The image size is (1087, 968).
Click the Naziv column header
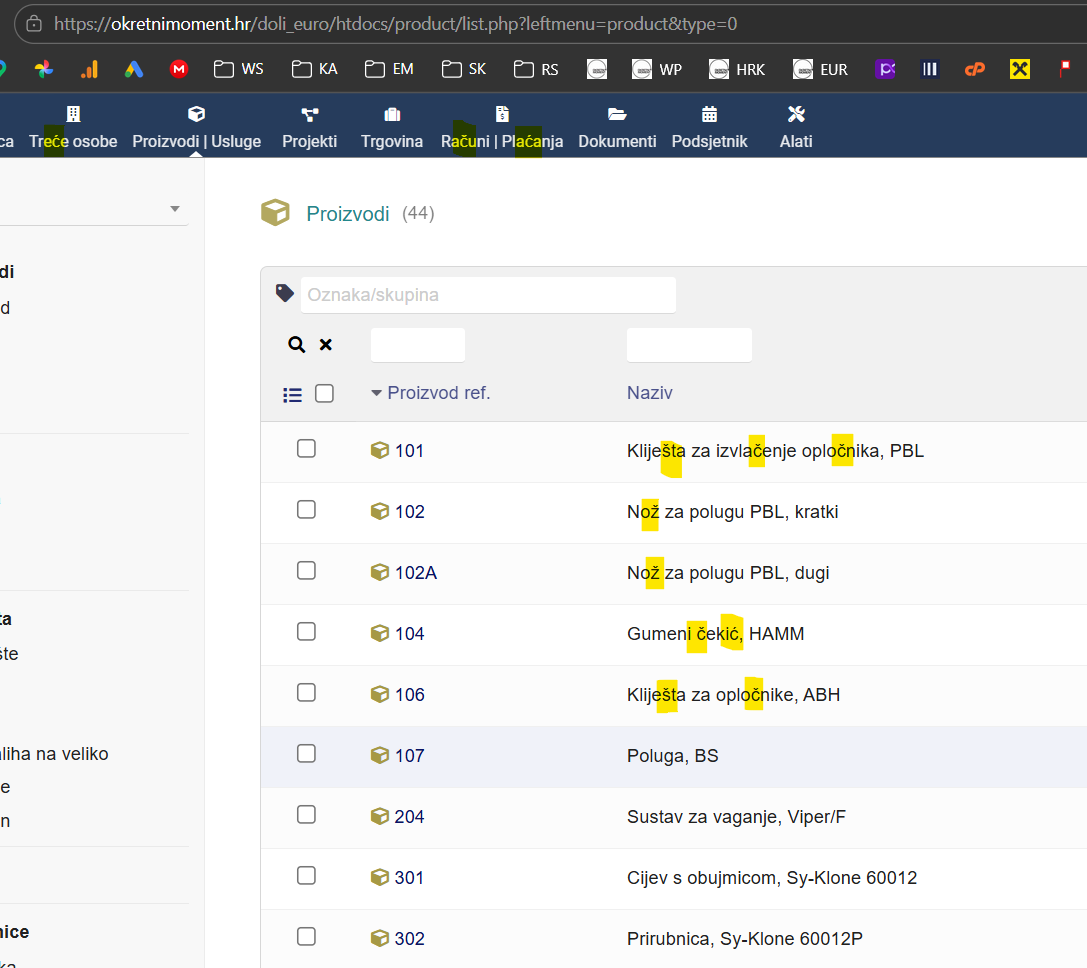pyautogui.click(x=649, y=393)
